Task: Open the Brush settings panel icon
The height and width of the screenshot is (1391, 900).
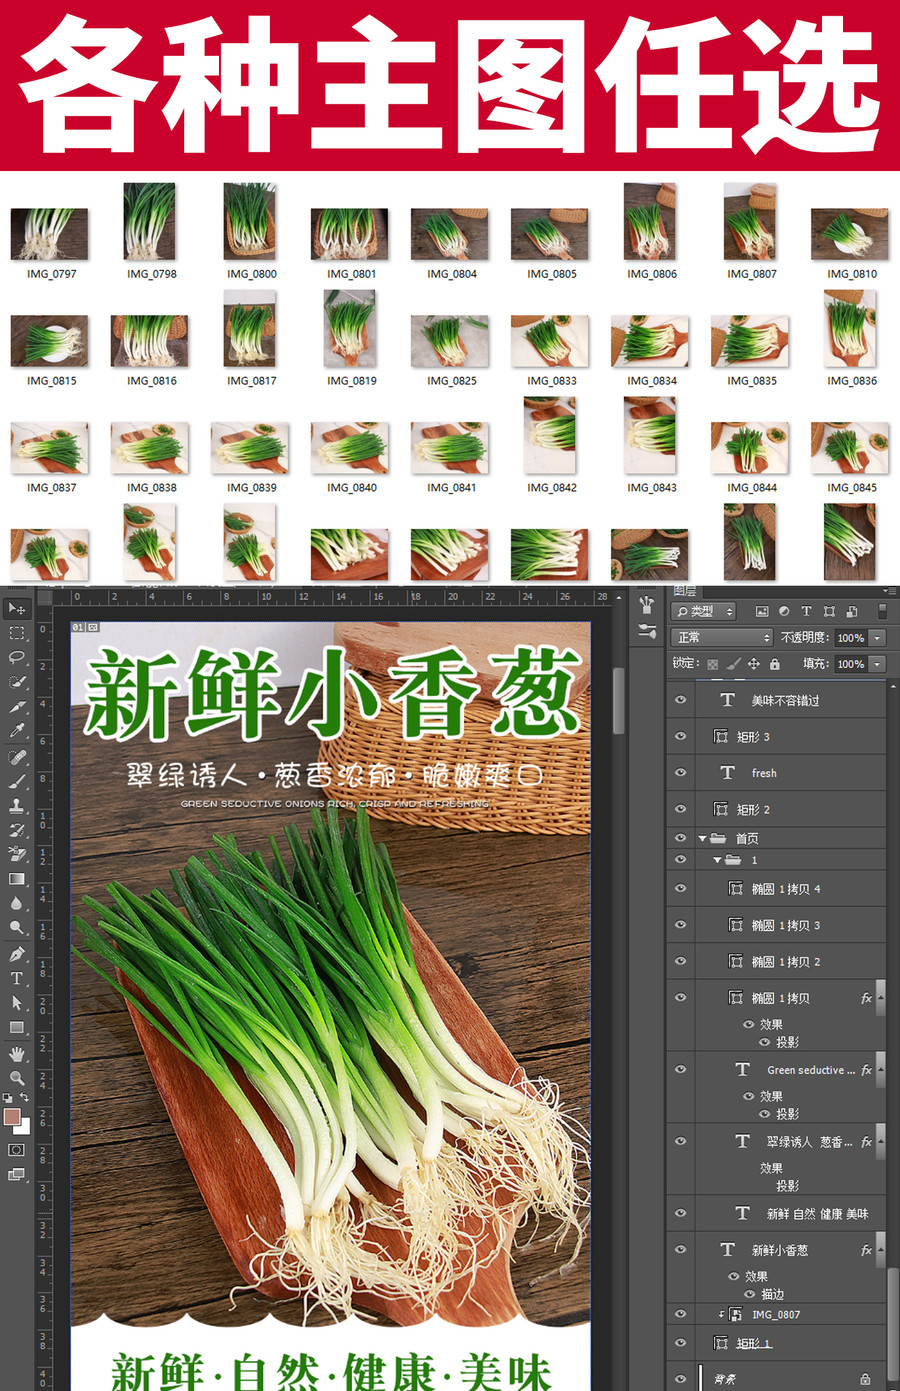Action: [647, 631]
